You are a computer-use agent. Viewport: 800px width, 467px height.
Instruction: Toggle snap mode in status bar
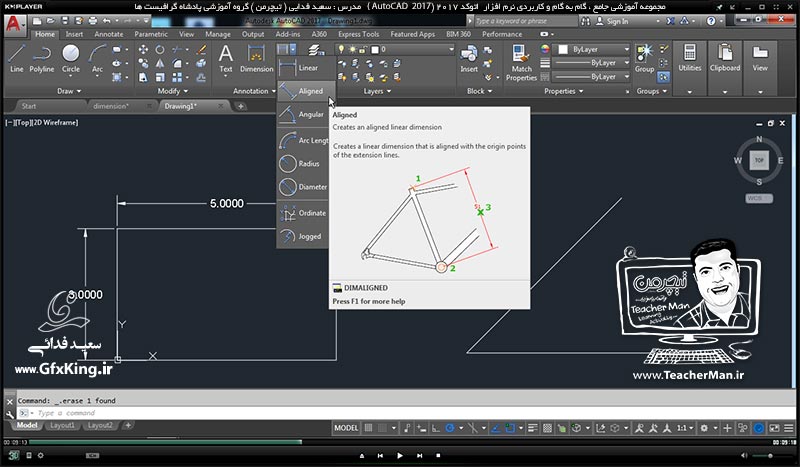[382, 428]
